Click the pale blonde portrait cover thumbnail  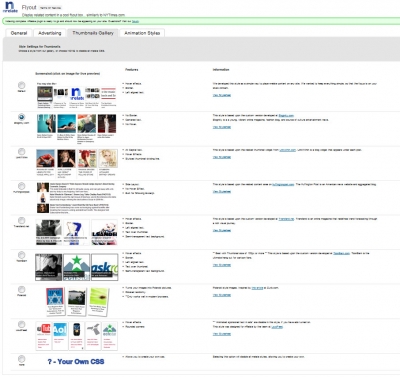click(108, 158)
